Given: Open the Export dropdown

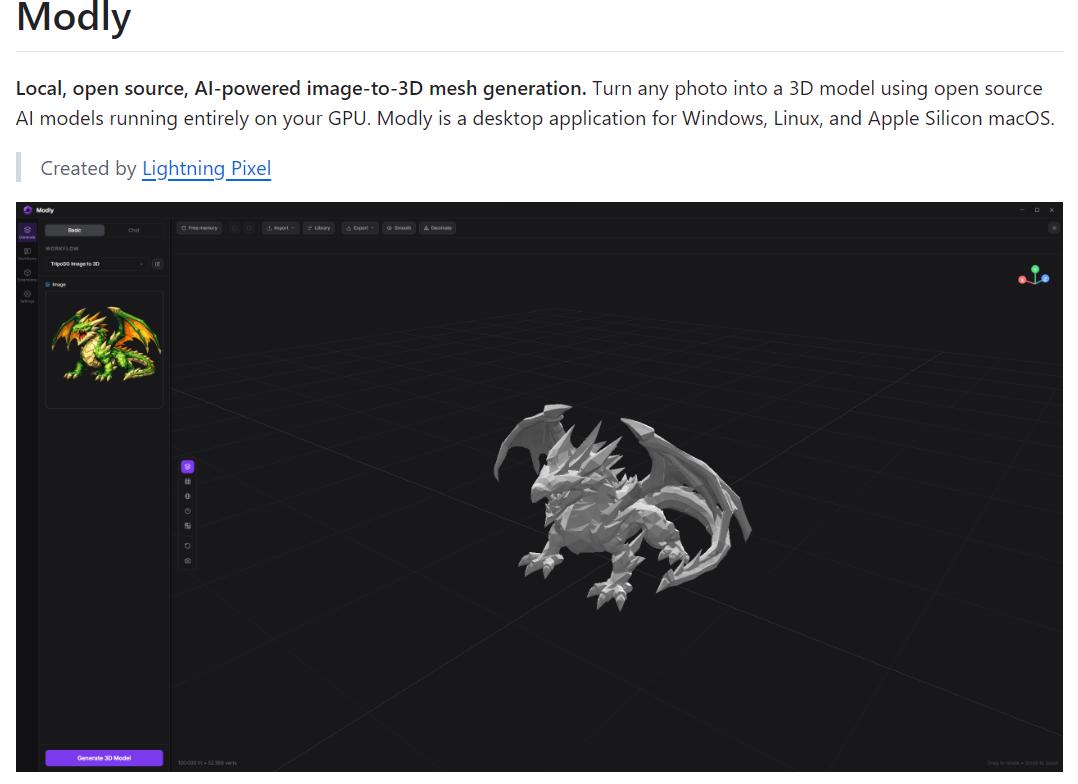Looking at the screenshot, I should pos(360,228).
